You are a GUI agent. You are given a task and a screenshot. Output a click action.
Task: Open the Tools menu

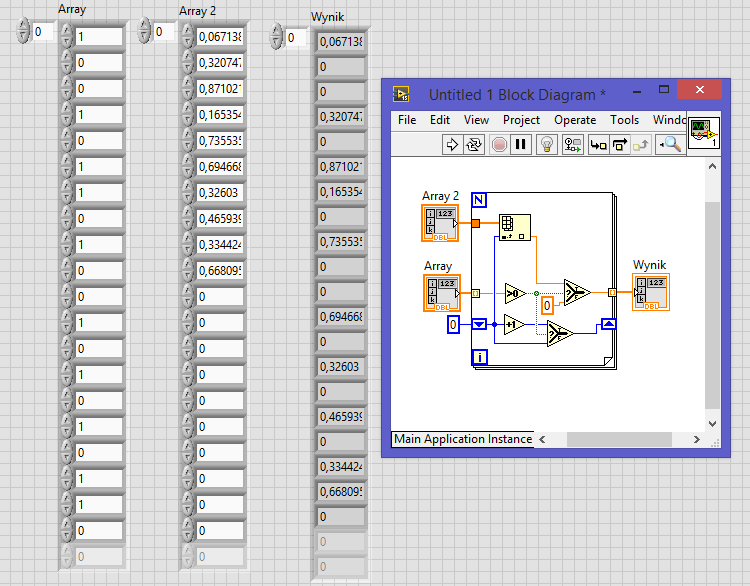click(624, 120)
